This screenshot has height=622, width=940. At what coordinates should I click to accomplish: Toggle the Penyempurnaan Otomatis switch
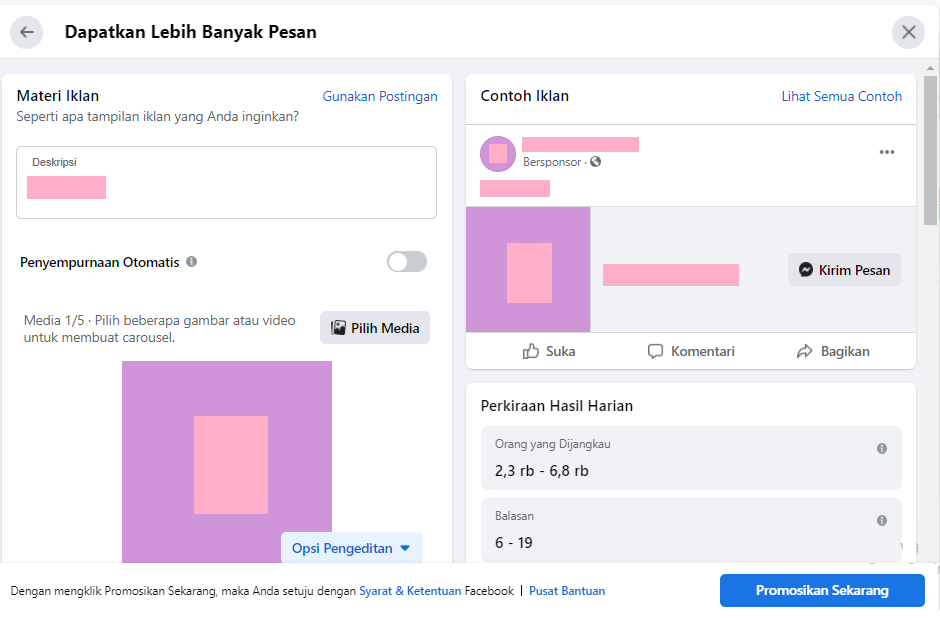click(407, 262)
